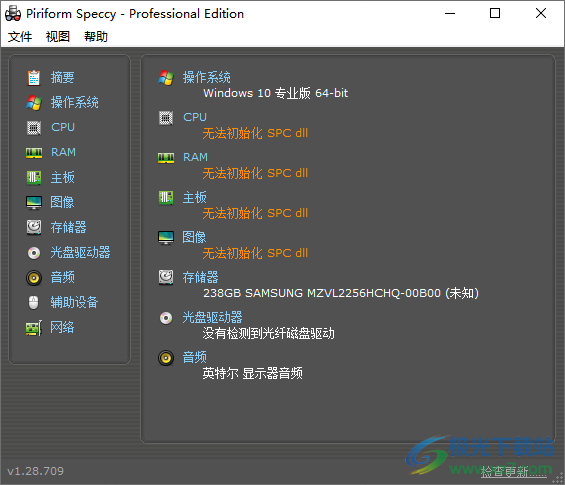Click the CPU chip icon in summary panel

pos(166,118)
